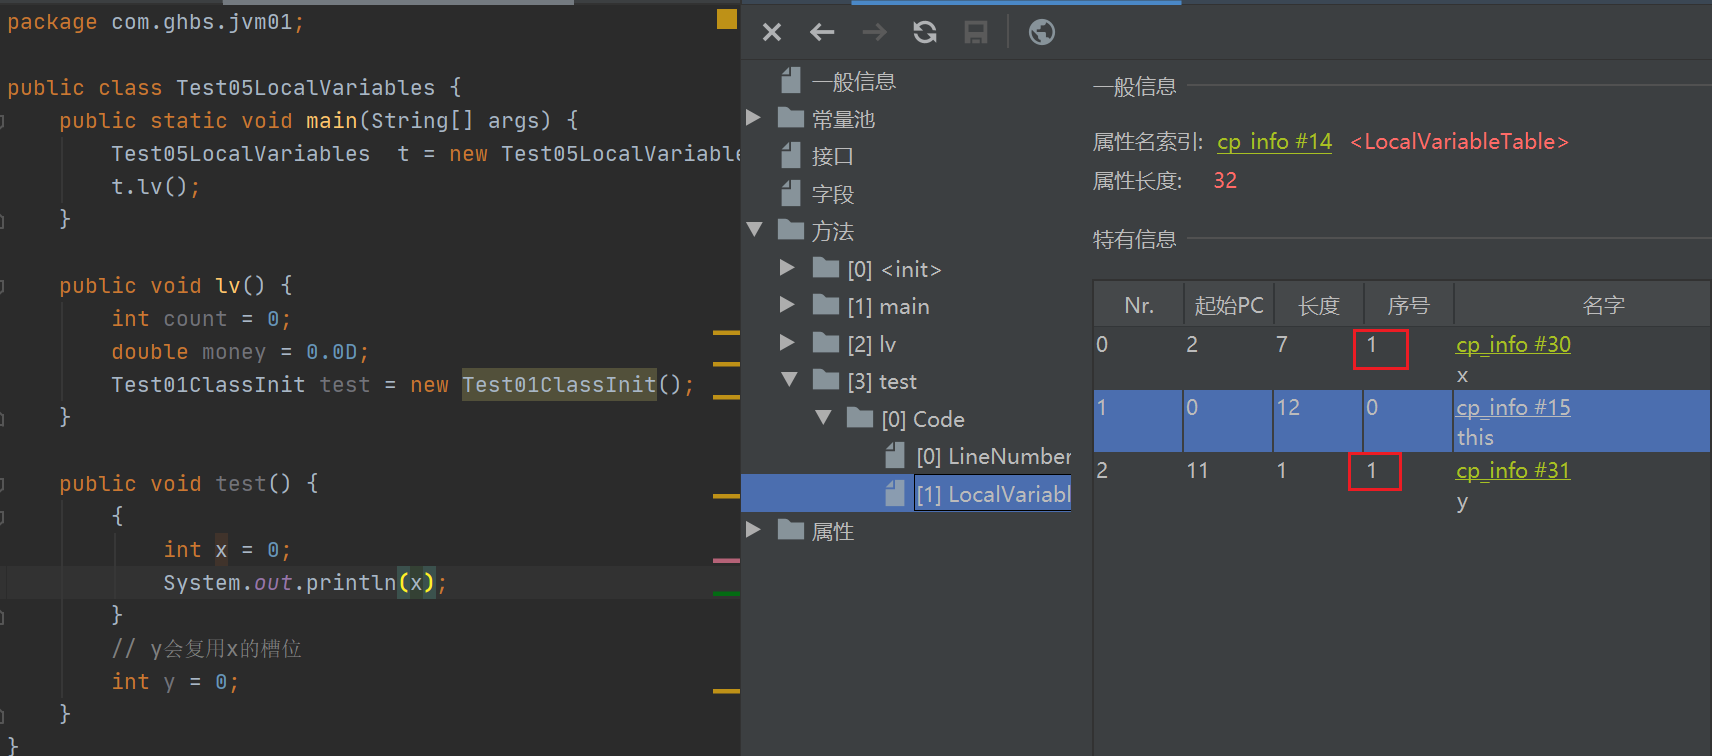Open the cp_info #14 link

(1274, 142)
